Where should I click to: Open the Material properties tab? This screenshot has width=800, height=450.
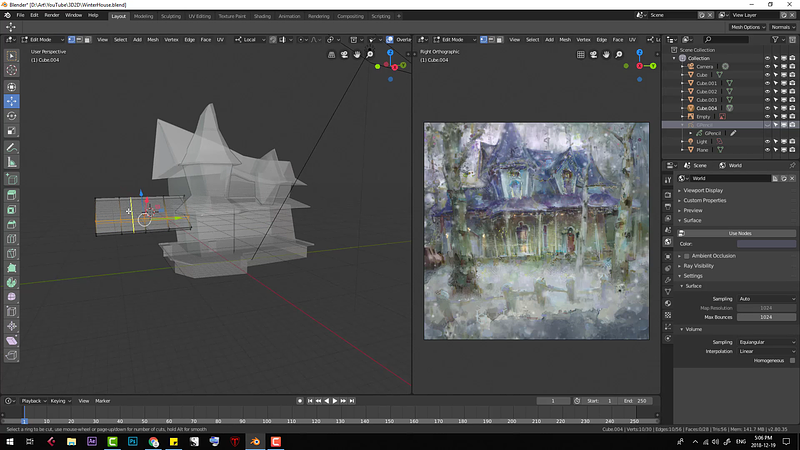(668, 304)
